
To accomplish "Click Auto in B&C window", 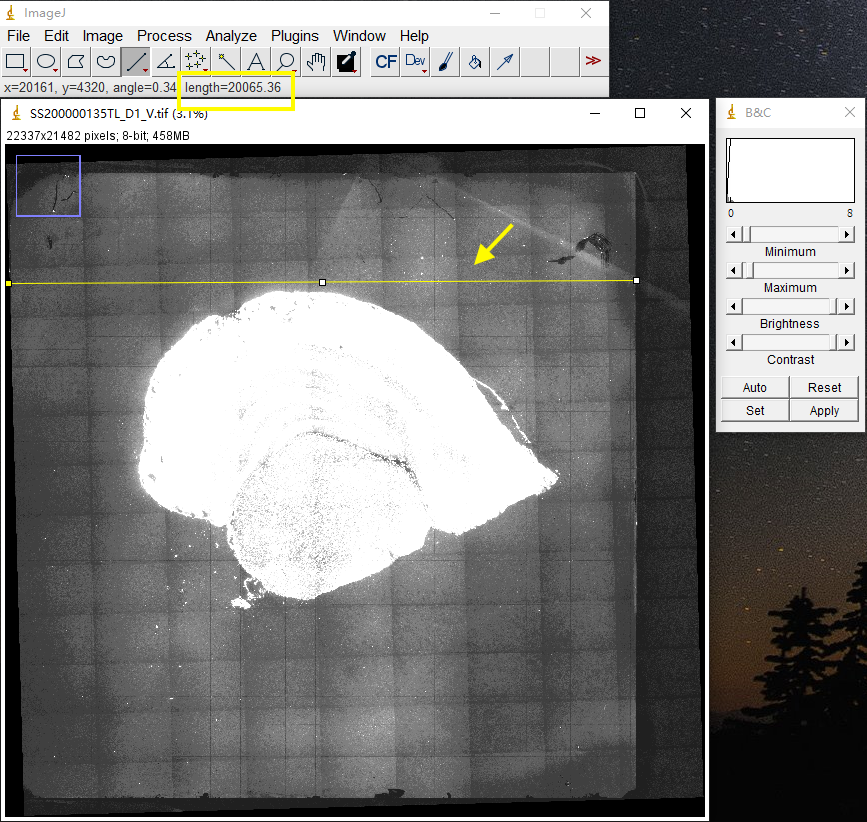I will (755, 388).
